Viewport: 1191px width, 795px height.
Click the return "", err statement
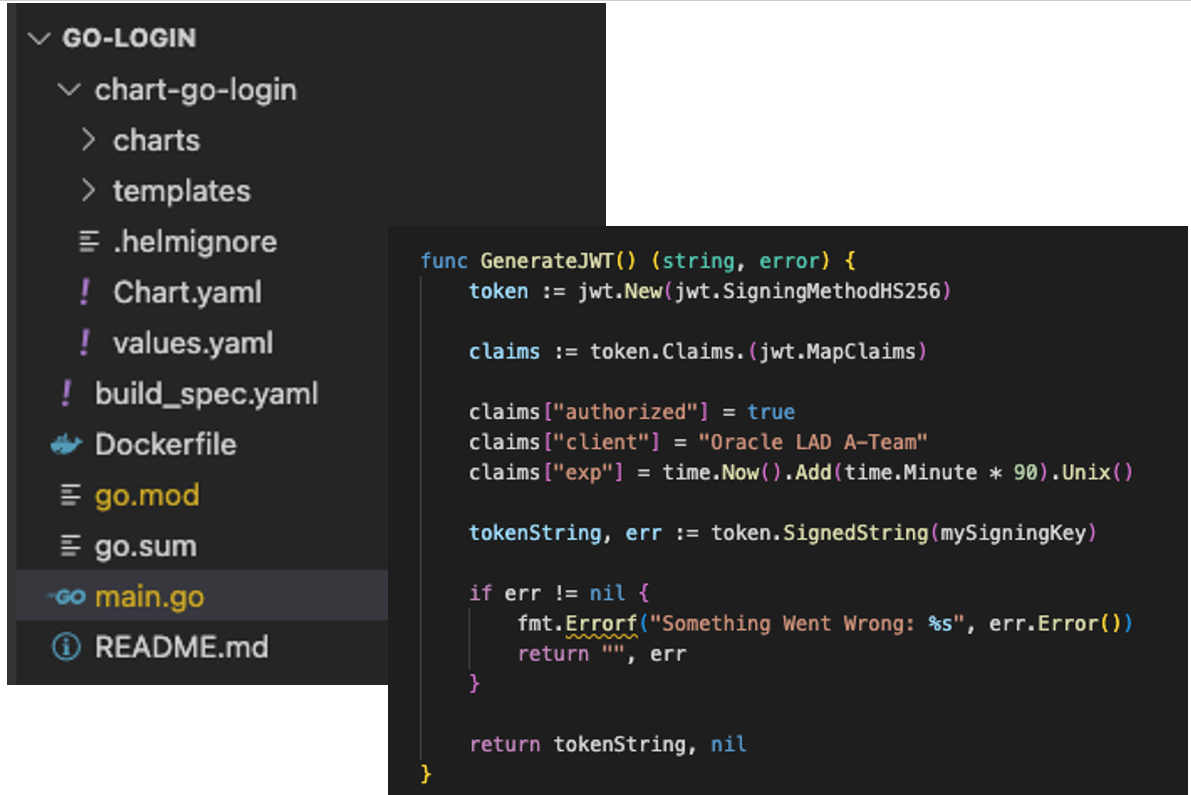pos(602,654)
